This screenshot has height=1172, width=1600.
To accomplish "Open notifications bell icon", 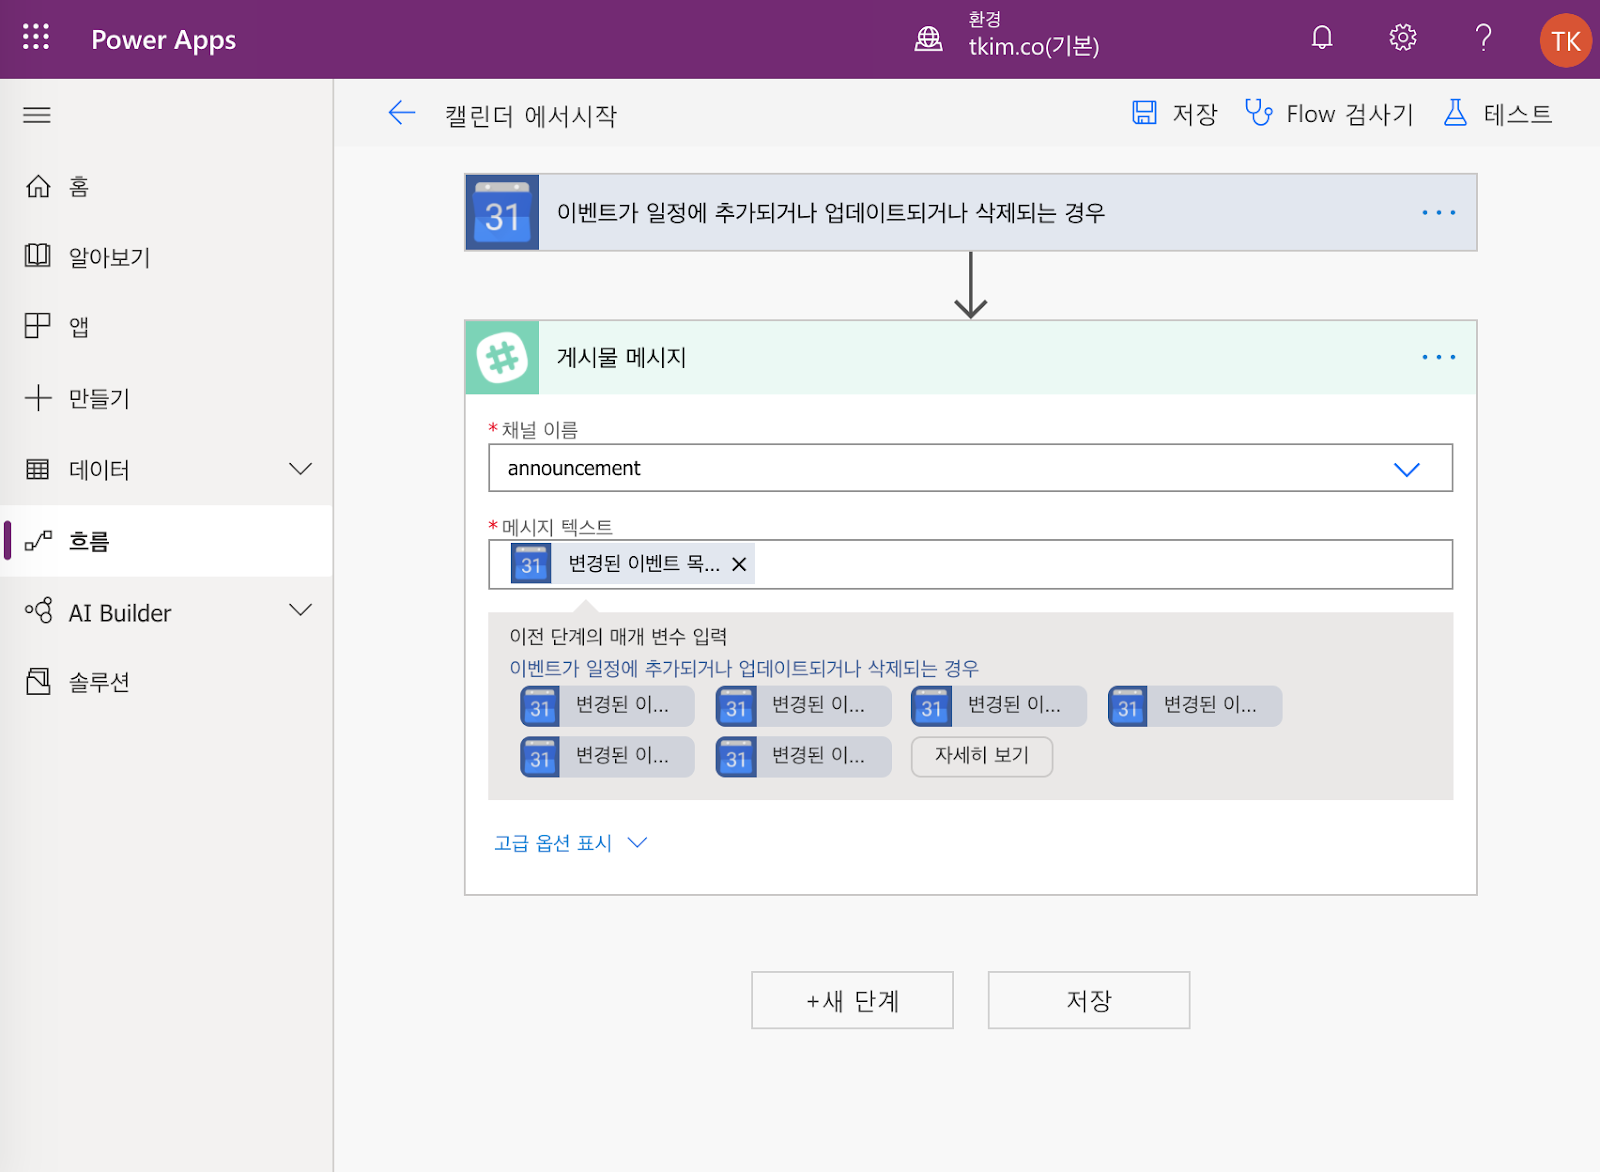I will pos(1322,38).
